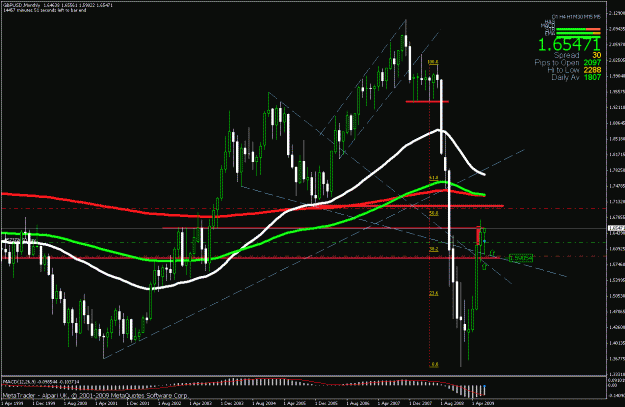Click the 1807 daily average value
625x407 pixels.
click(x=592, y=77)
